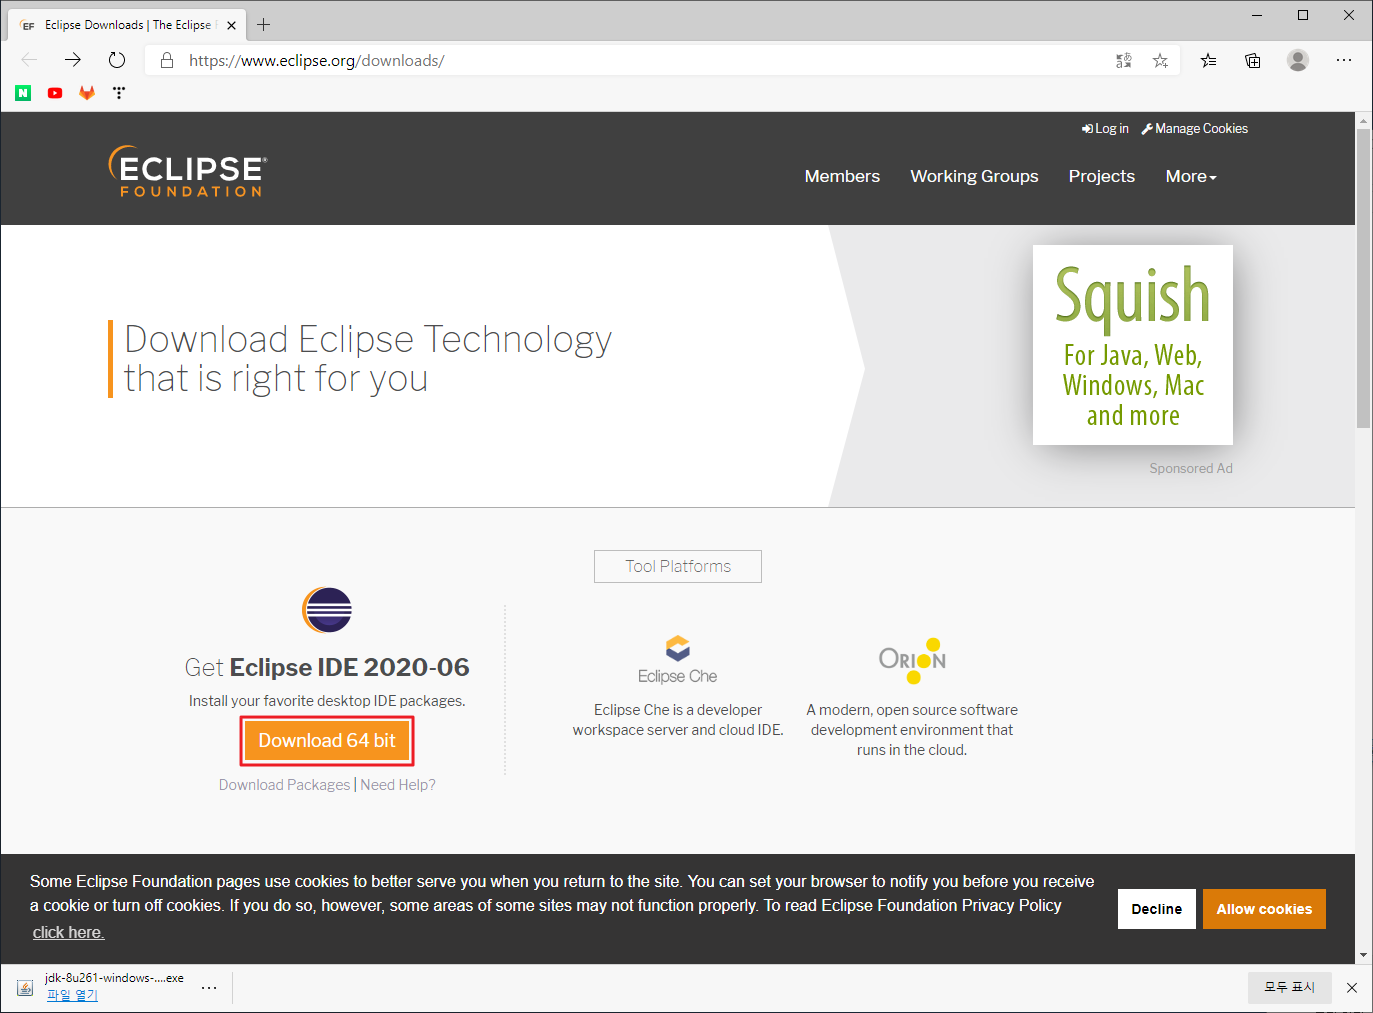
Task: Open the GitLab fox bookmark icon
Action: click(87, 93)
